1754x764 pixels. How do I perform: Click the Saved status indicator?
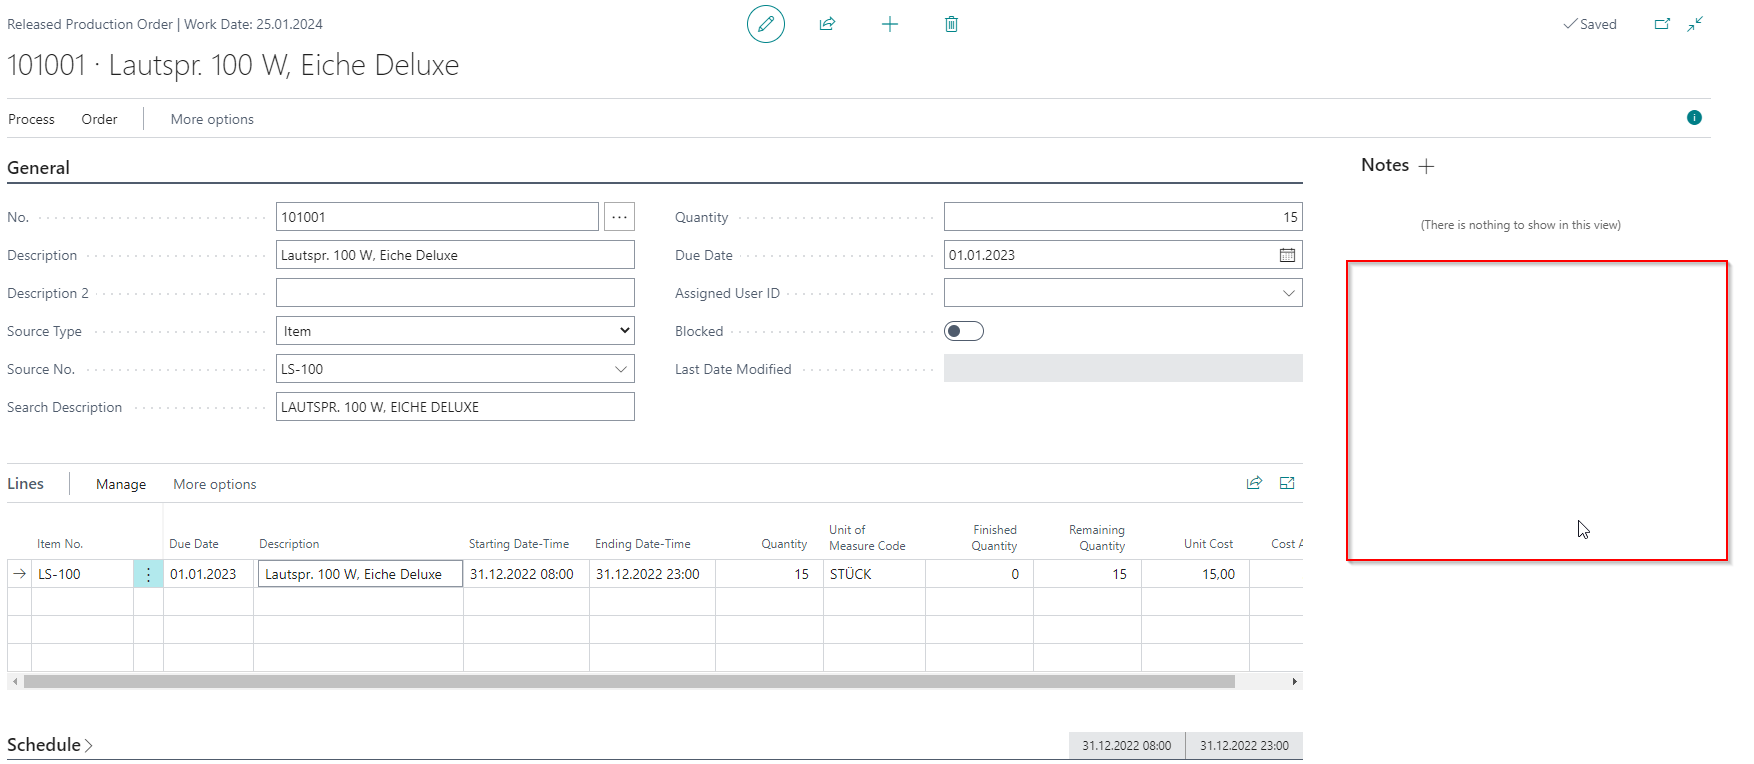(x=1590, y=24)
